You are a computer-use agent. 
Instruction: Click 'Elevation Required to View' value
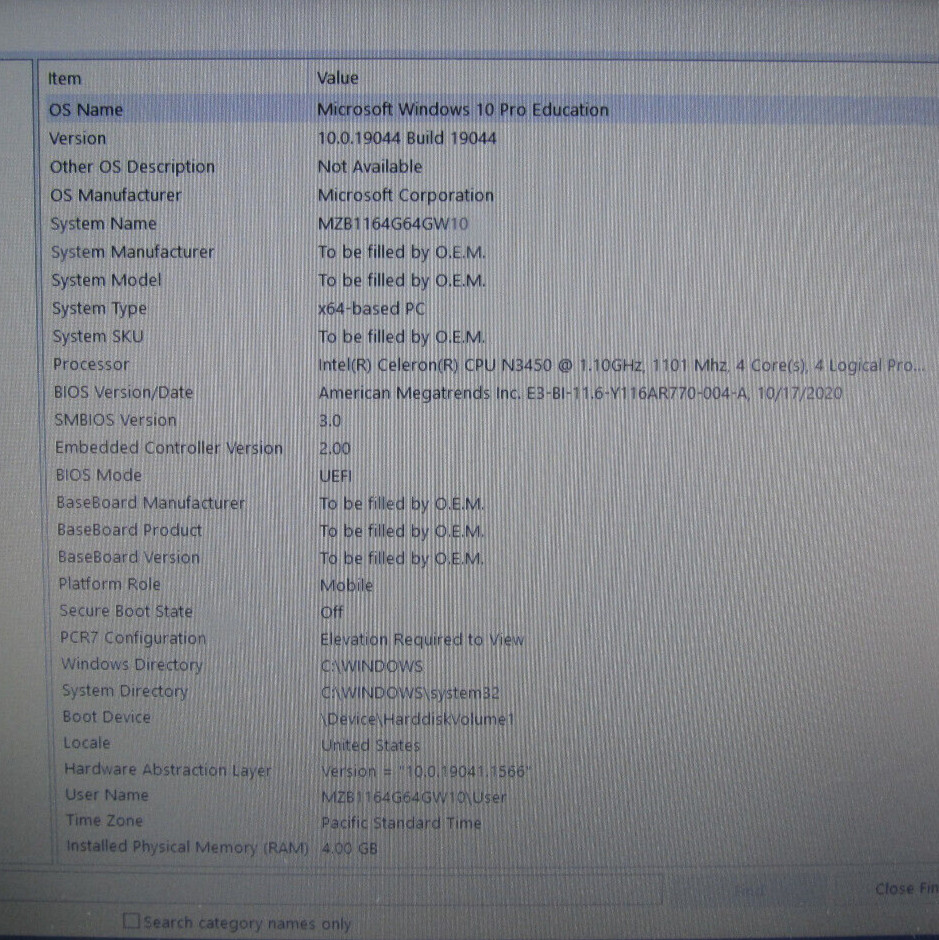[x=422, y=640]
